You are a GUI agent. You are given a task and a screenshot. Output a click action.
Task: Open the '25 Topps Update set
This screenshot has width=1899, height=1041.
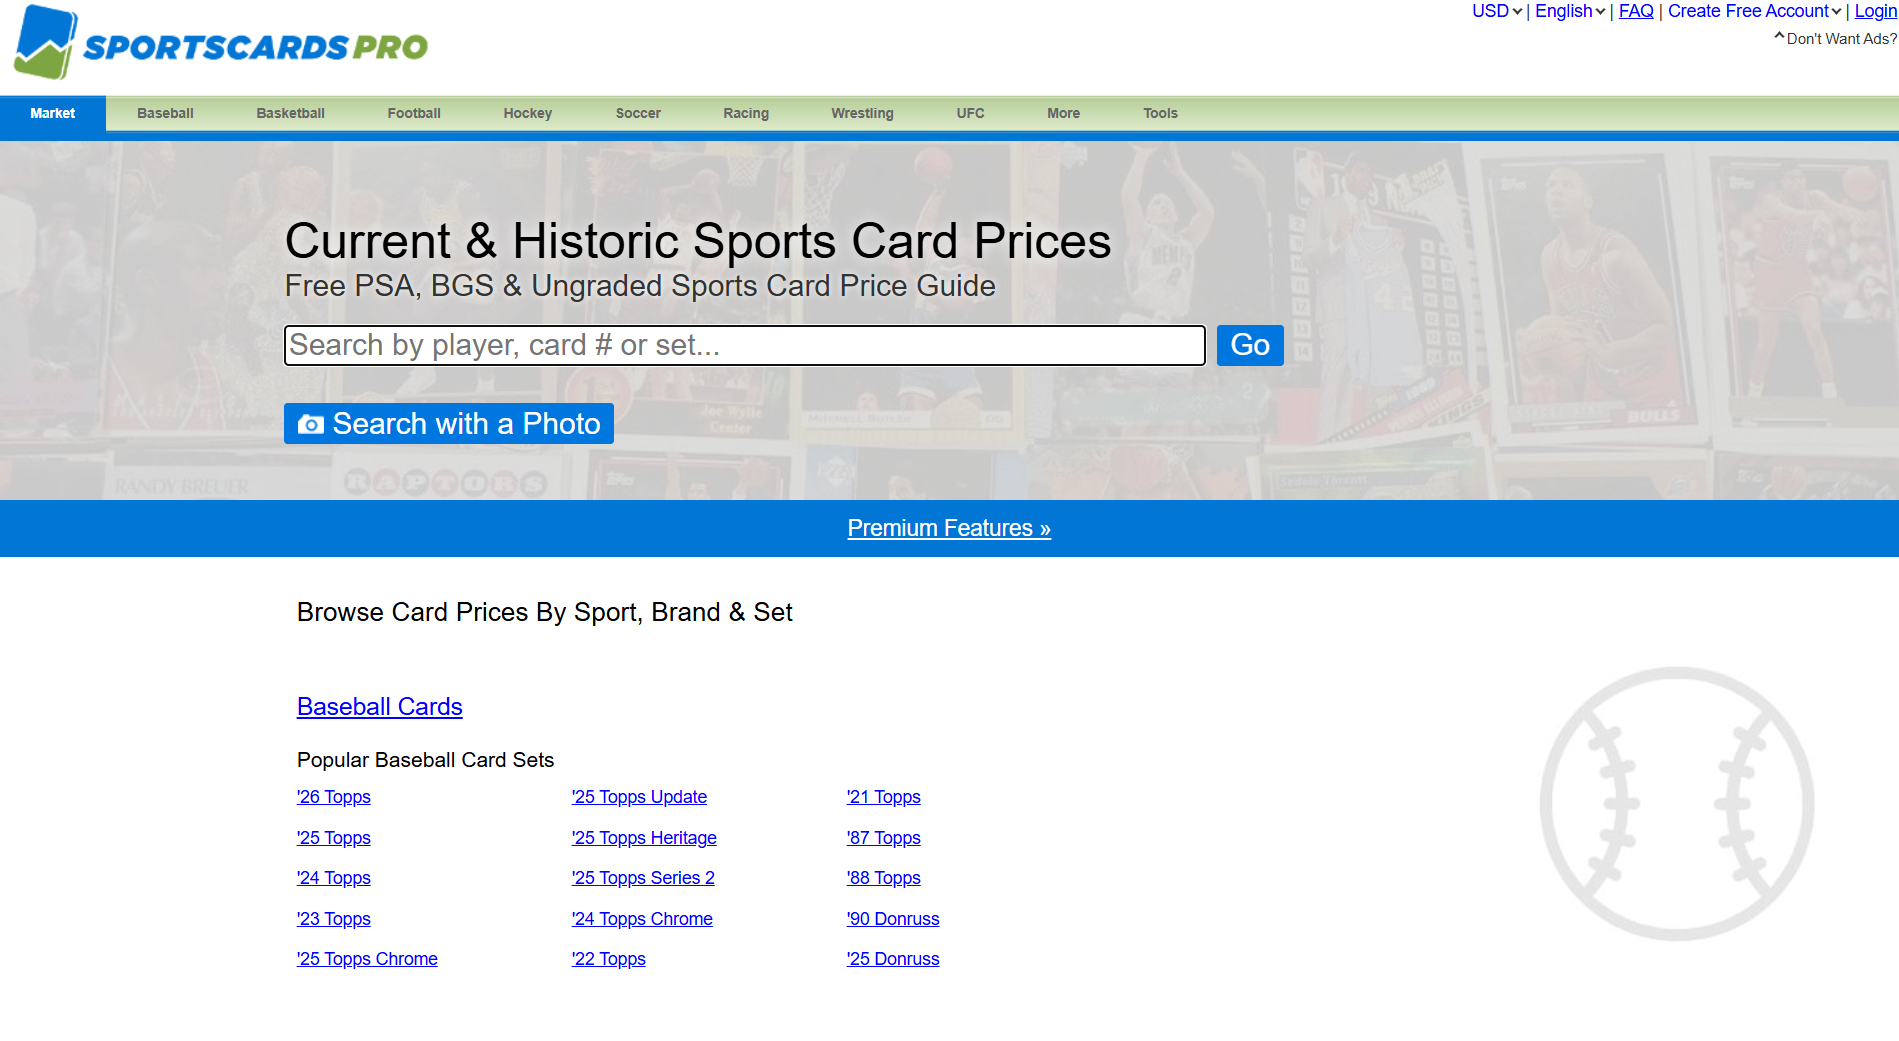[639, 797]
